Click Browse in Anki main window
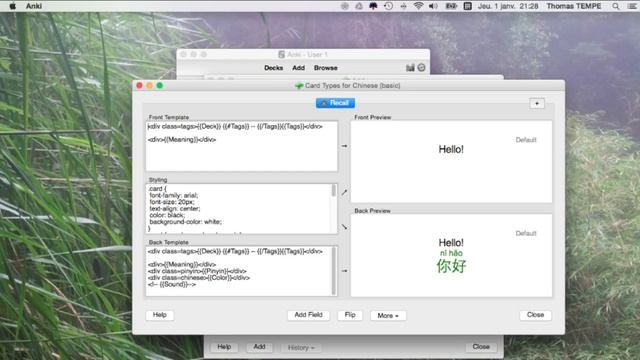Image resolution: width=640 pixels, height=360 pixels. pos(326,68)
